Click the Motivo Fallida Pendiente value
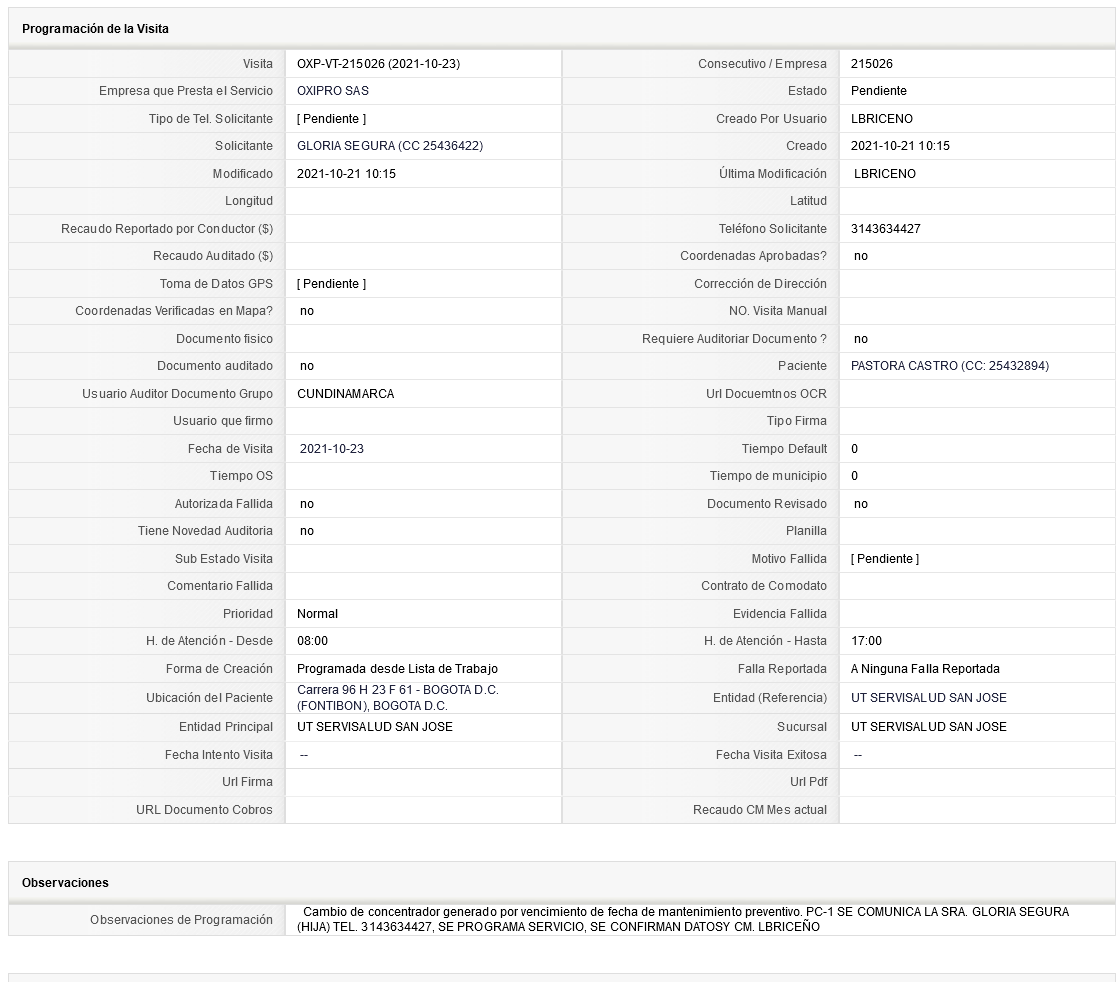The width and height of the screenshot is (1120, 982). point(884,558)
